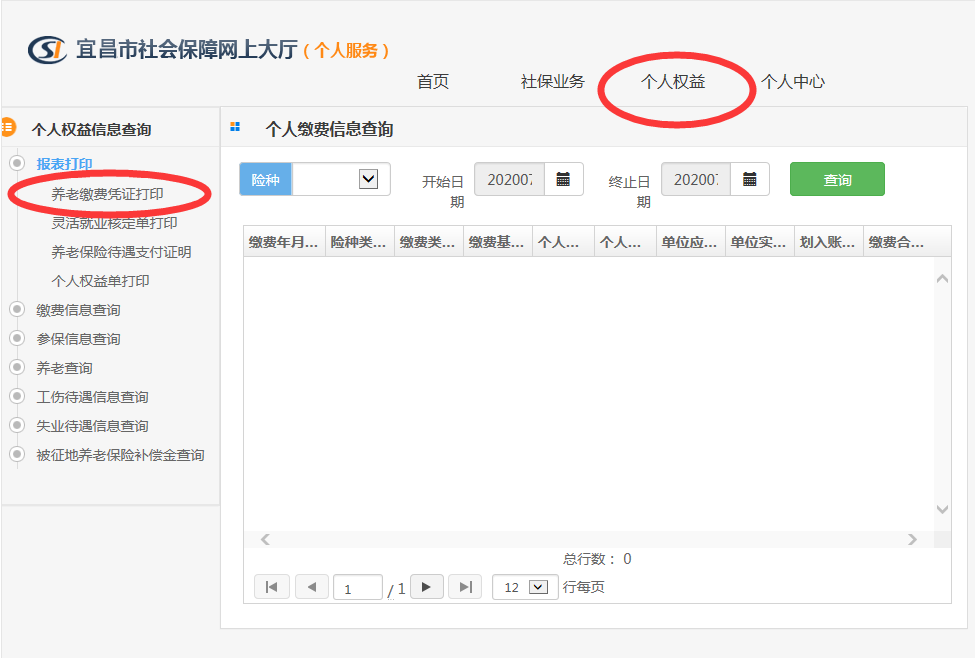Screen dimensions: 975x658
Task: Collapse the 报表打印 tree section
Action: pyautogui.click(x=16, y=163)
